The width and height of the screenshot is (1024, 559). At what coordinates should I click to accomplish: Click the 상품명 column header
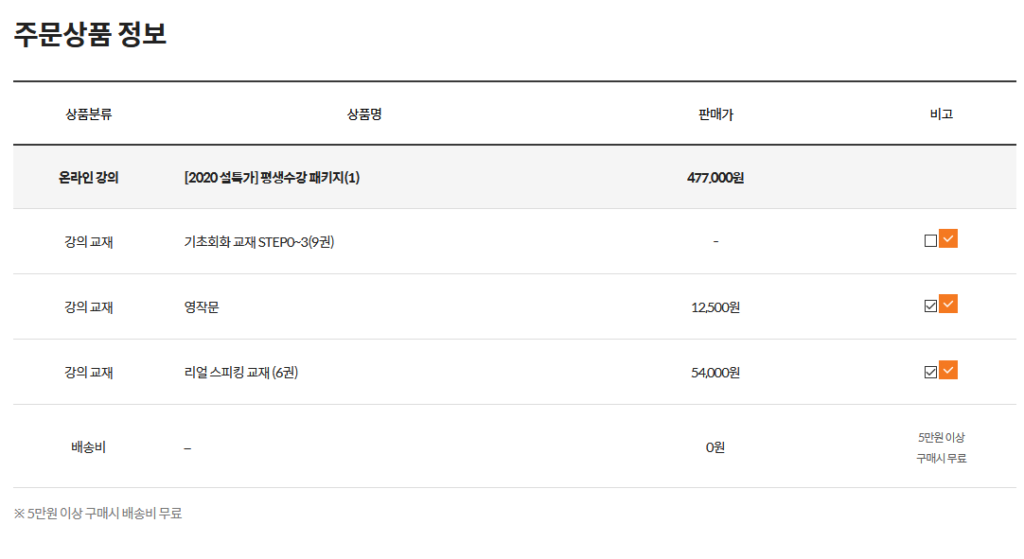(364, 114)
